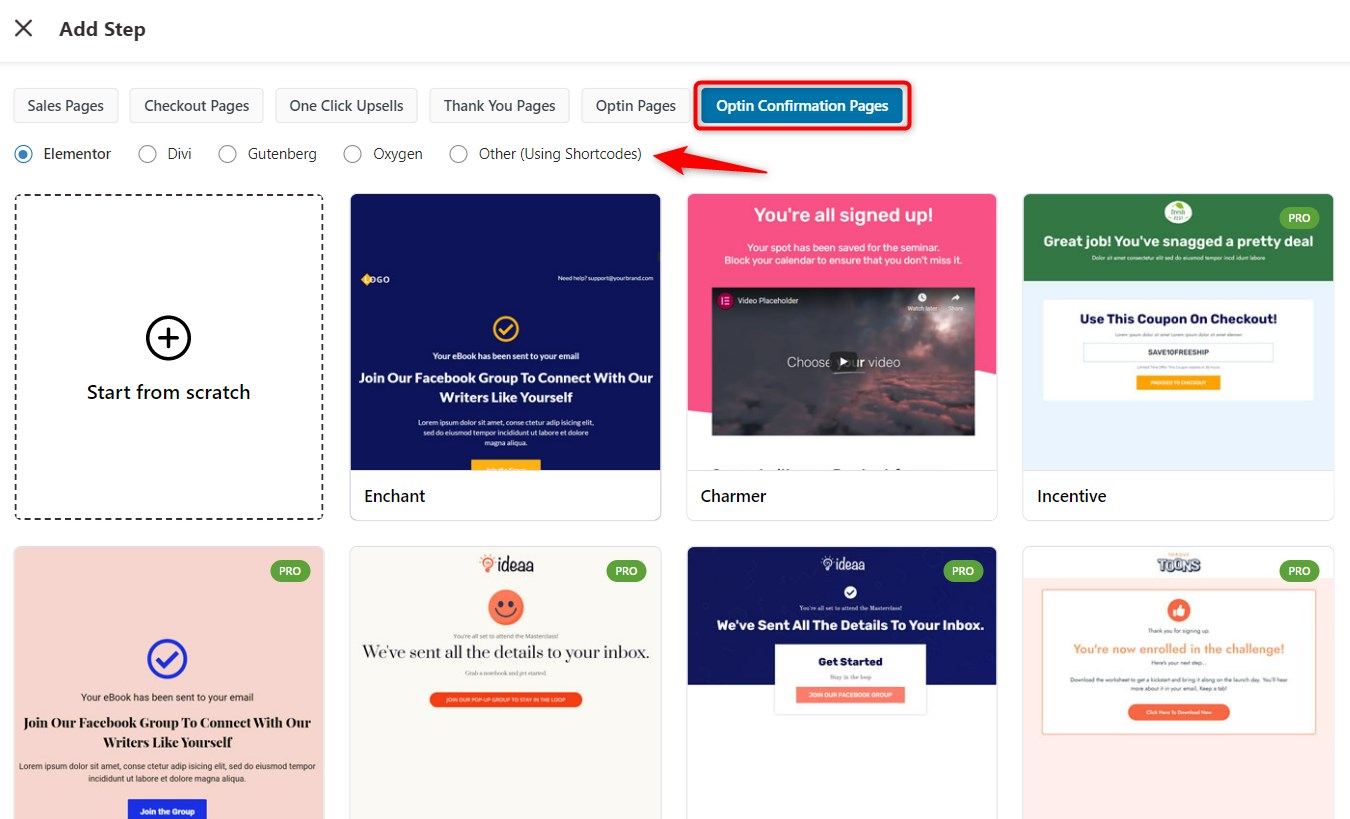Image resolution: width=1350 pixels, height=819 pixels.
Task: Click the PRO badge on Incentive template
Action: (x=1299, y=217)
